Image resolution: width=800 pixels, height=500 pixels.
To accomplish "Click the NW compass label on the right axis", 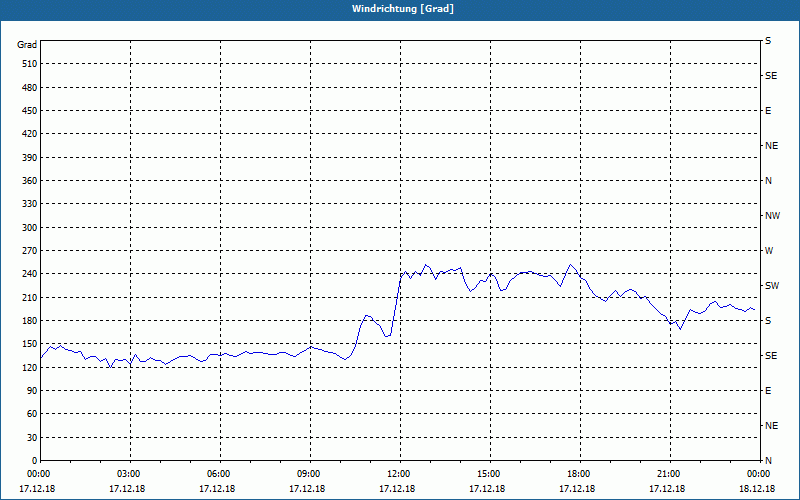I will [772, 216].
